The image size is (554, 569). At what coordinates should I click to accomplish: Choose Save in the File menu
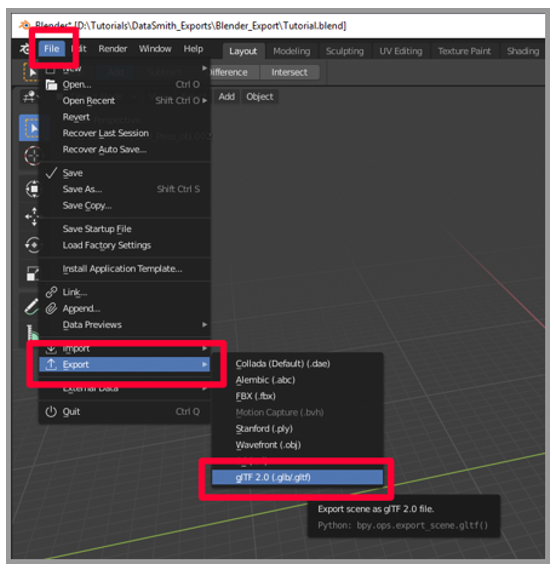coord(124,173)
